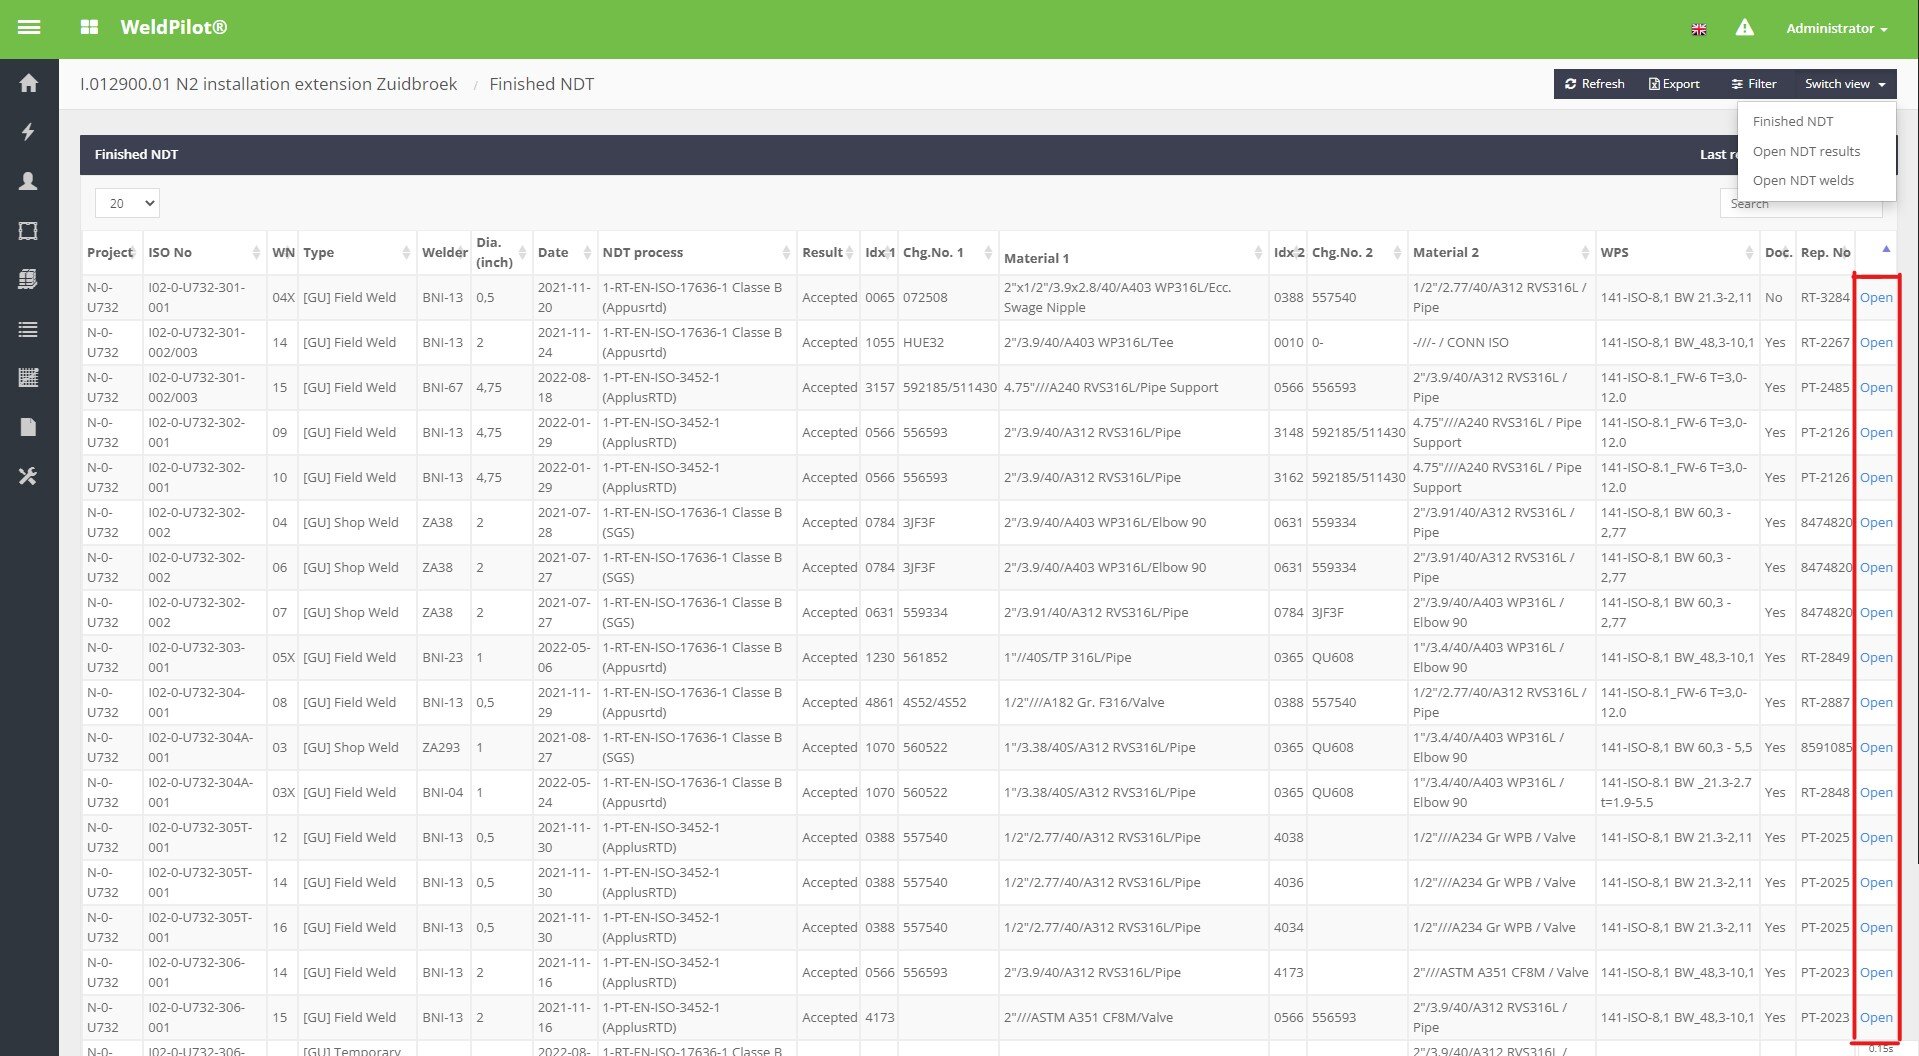
Task: Open the user profile sidebar icon
Action: click(x=28, y=181)
